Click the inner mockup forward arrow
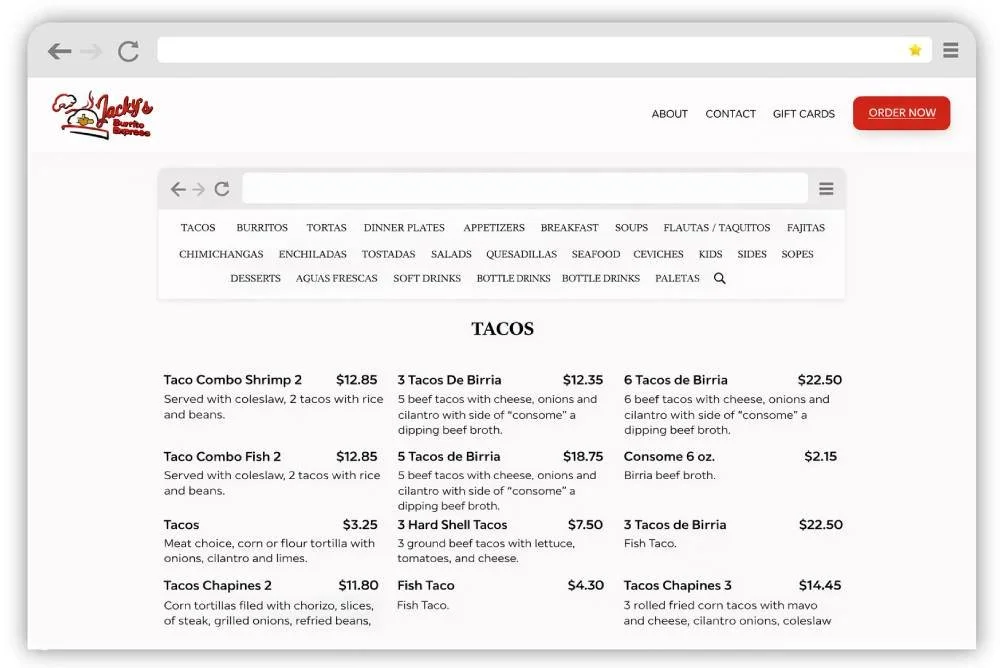1000x668 pixels. [x=198, y=189]
